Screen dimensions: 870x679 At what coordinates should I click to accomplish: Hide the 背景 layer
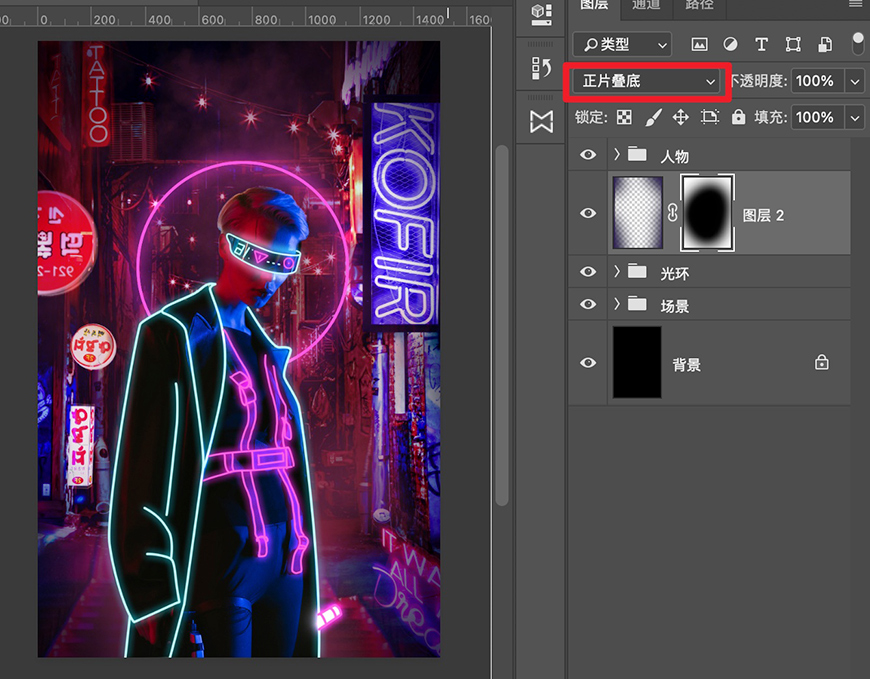[588, 363]
